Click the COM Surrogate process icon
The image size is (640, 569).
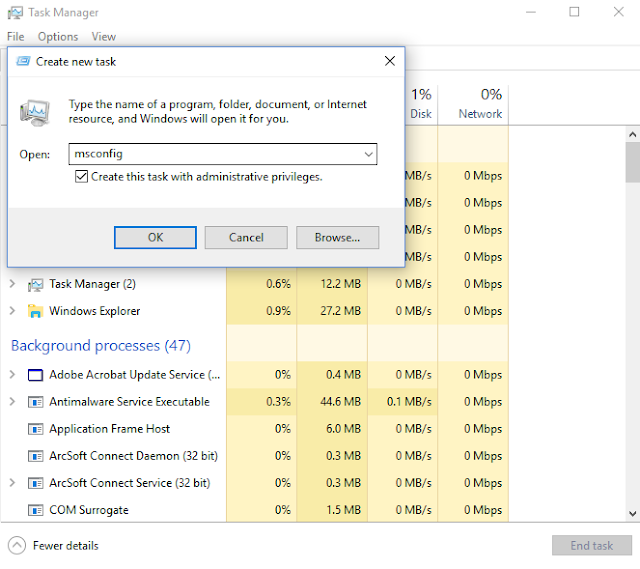coord(36,510)
